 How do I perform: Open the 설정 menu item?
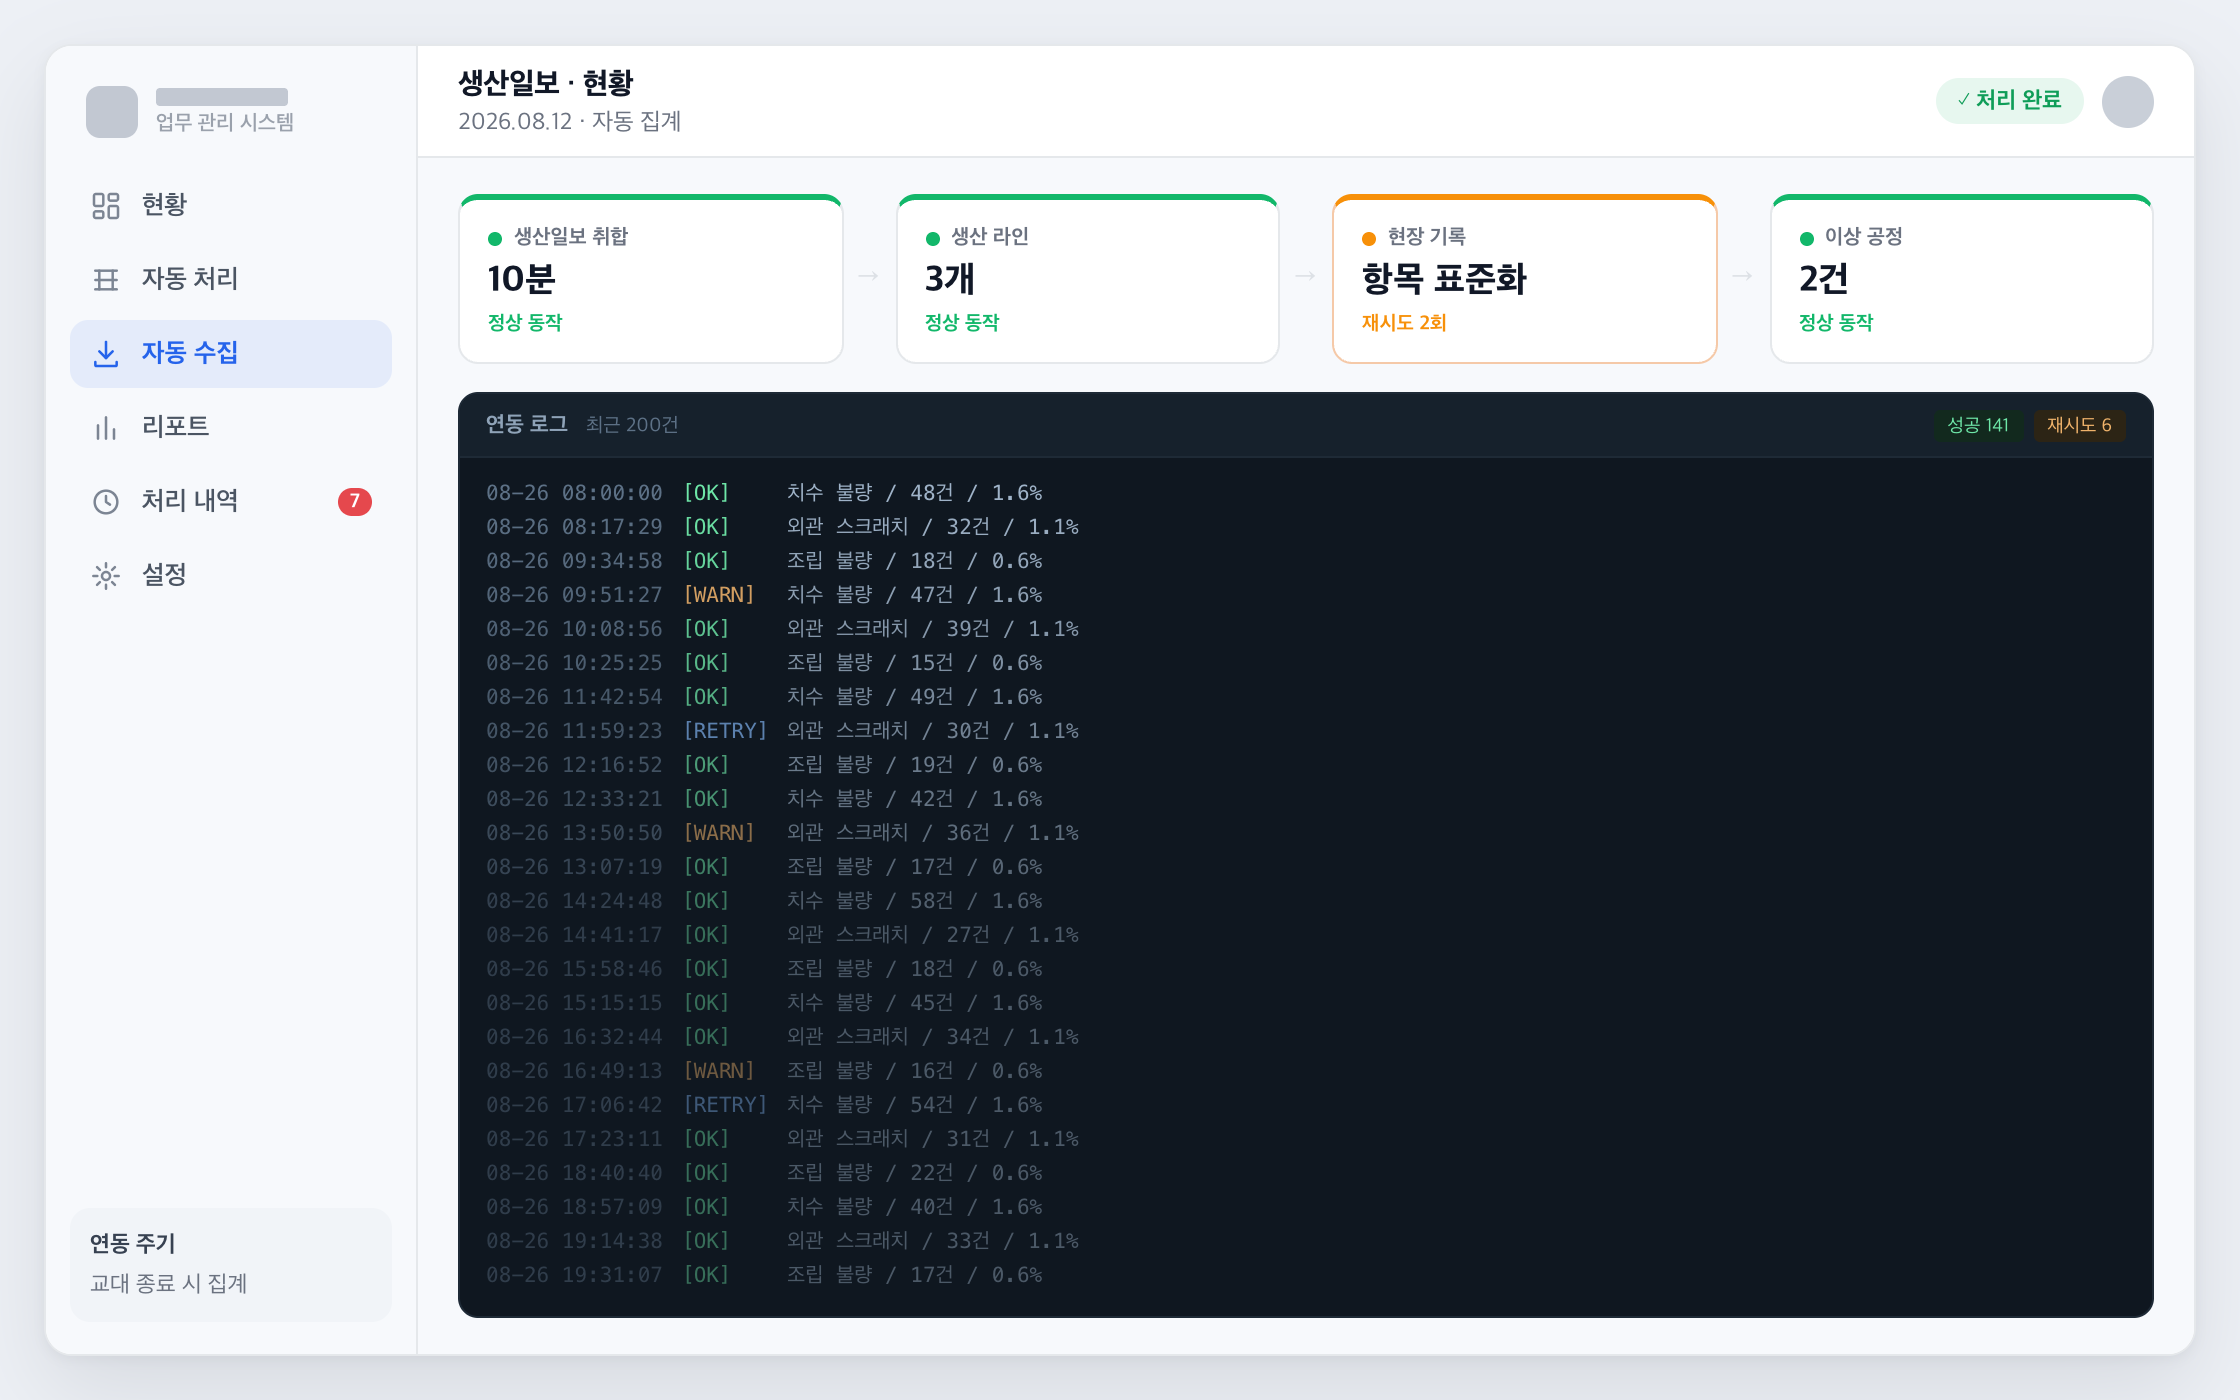231,575
